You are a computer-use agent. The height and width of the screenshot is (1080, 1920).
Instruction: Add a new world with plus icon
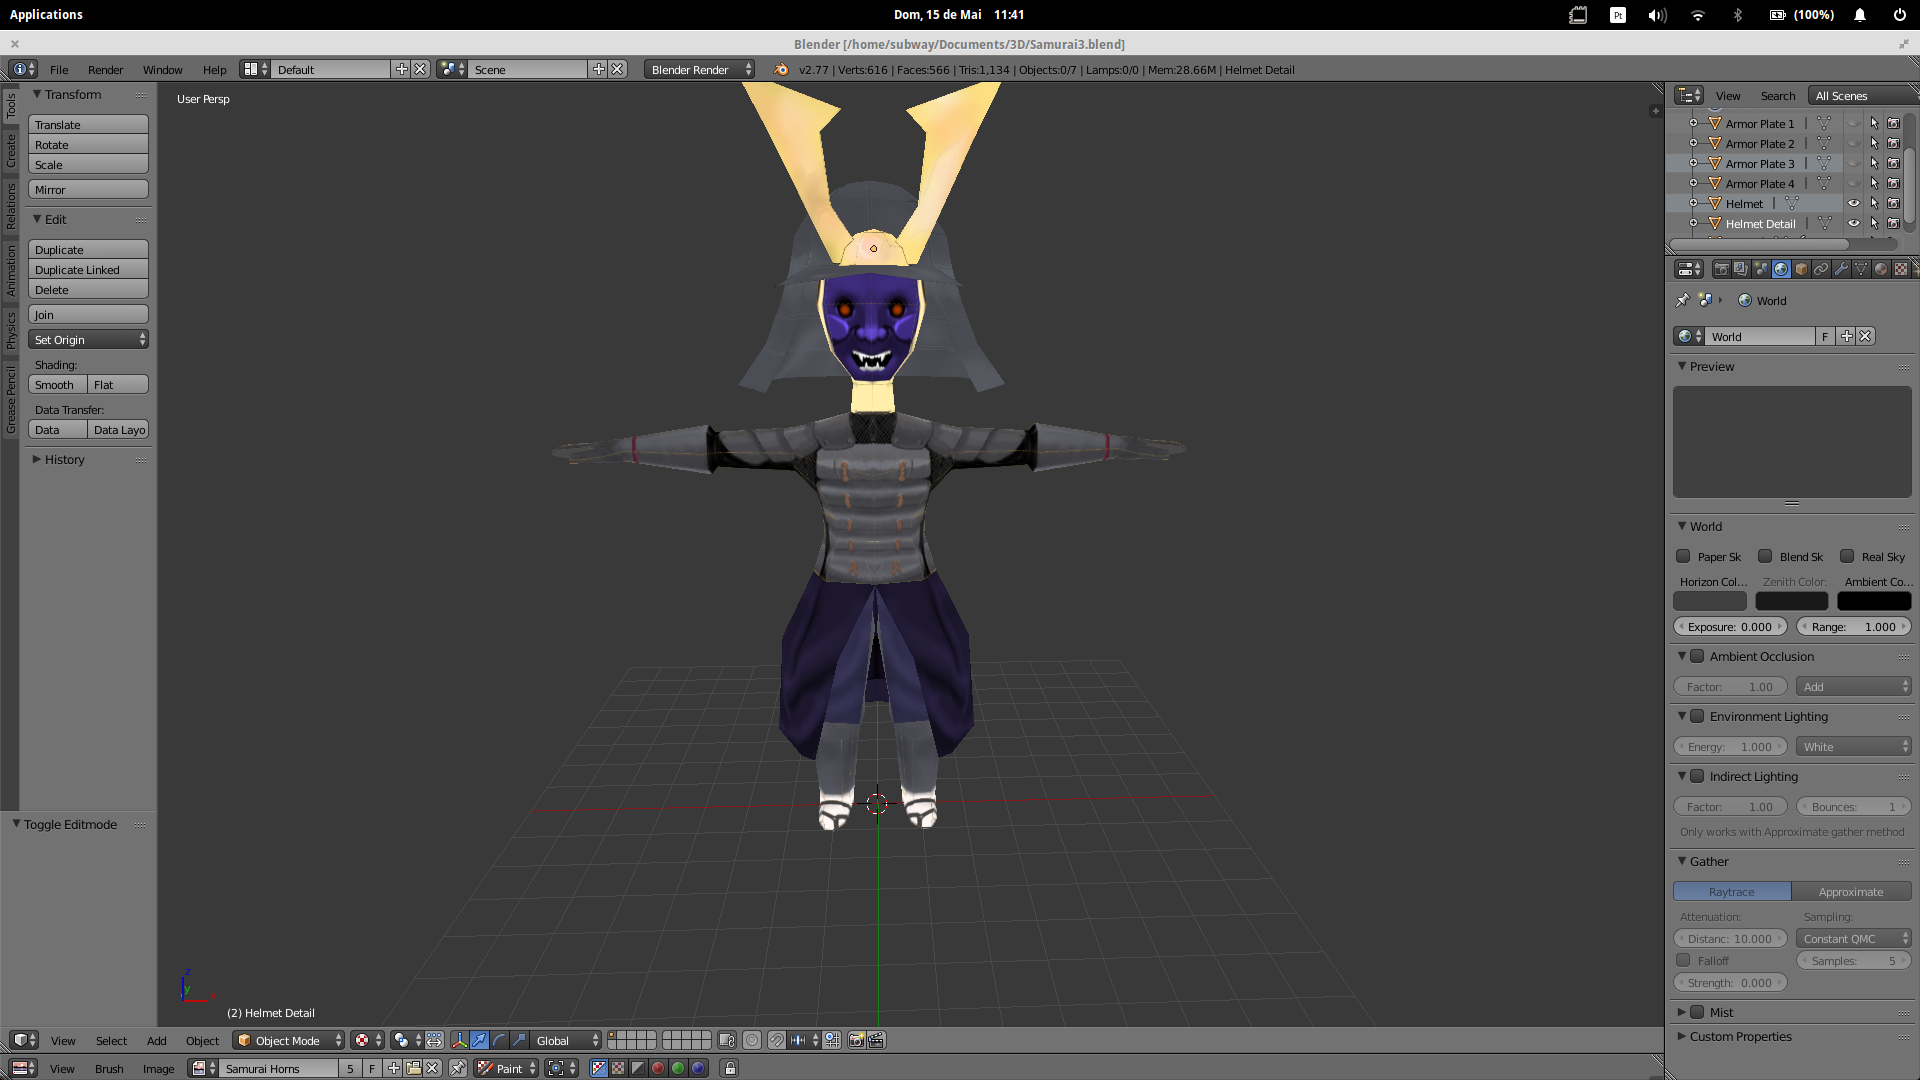(x=1846, y=336)
